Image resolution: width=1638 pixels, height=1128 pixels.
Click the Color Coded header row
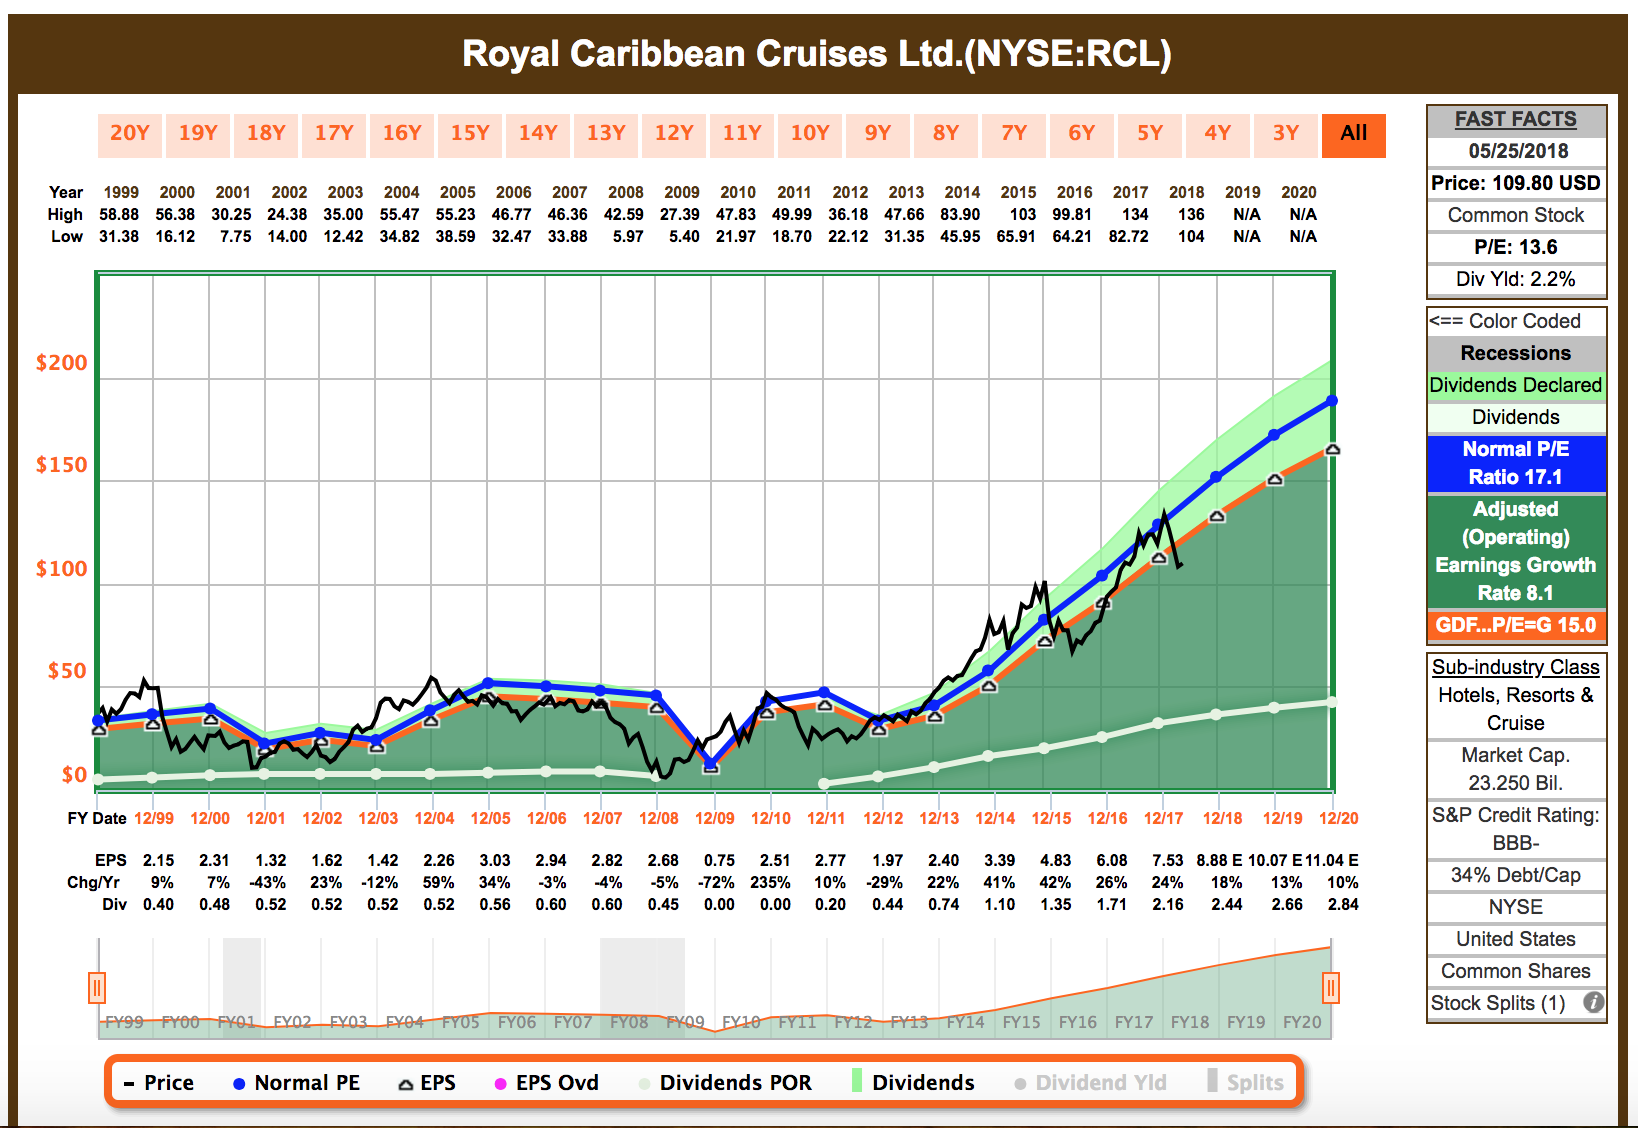click(x=1516, y=321)
